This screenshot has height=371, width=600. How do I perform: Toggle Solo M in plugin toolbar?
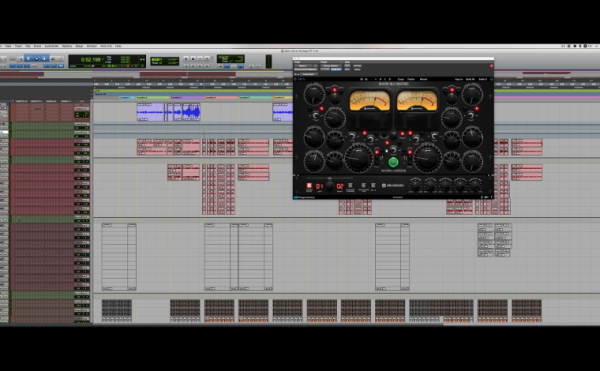(470, 79)
